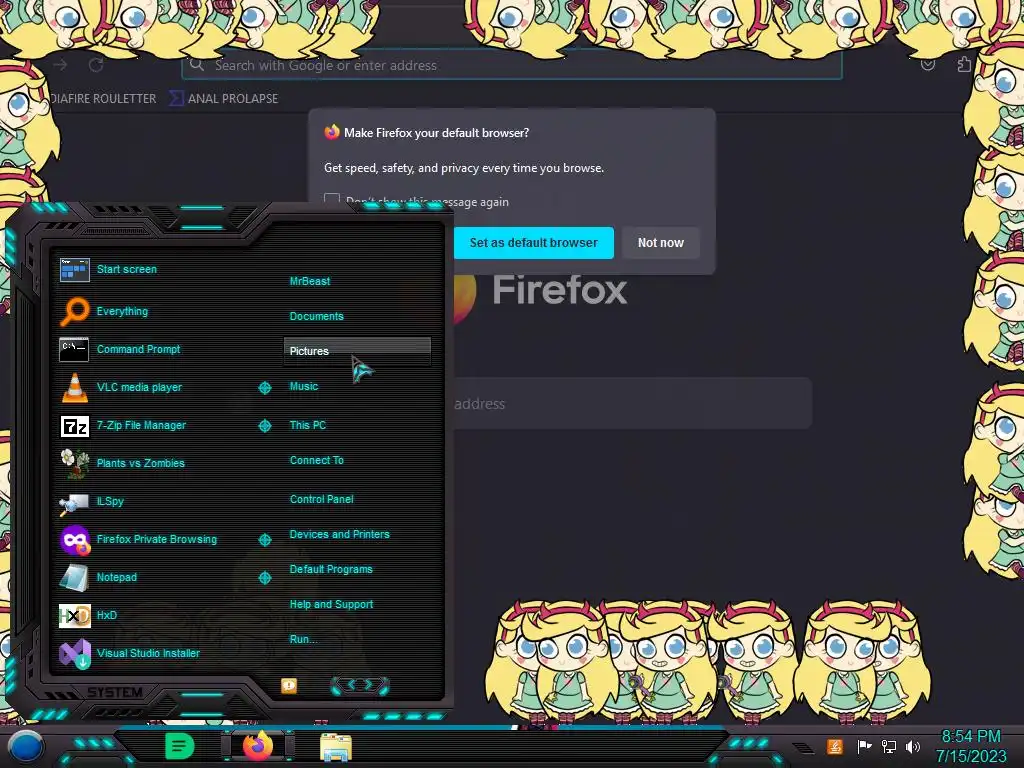This screenshot has width=1024, height=768.
Task: Switch to Firefox on the taskbar
Action: (x=258, y=746)
